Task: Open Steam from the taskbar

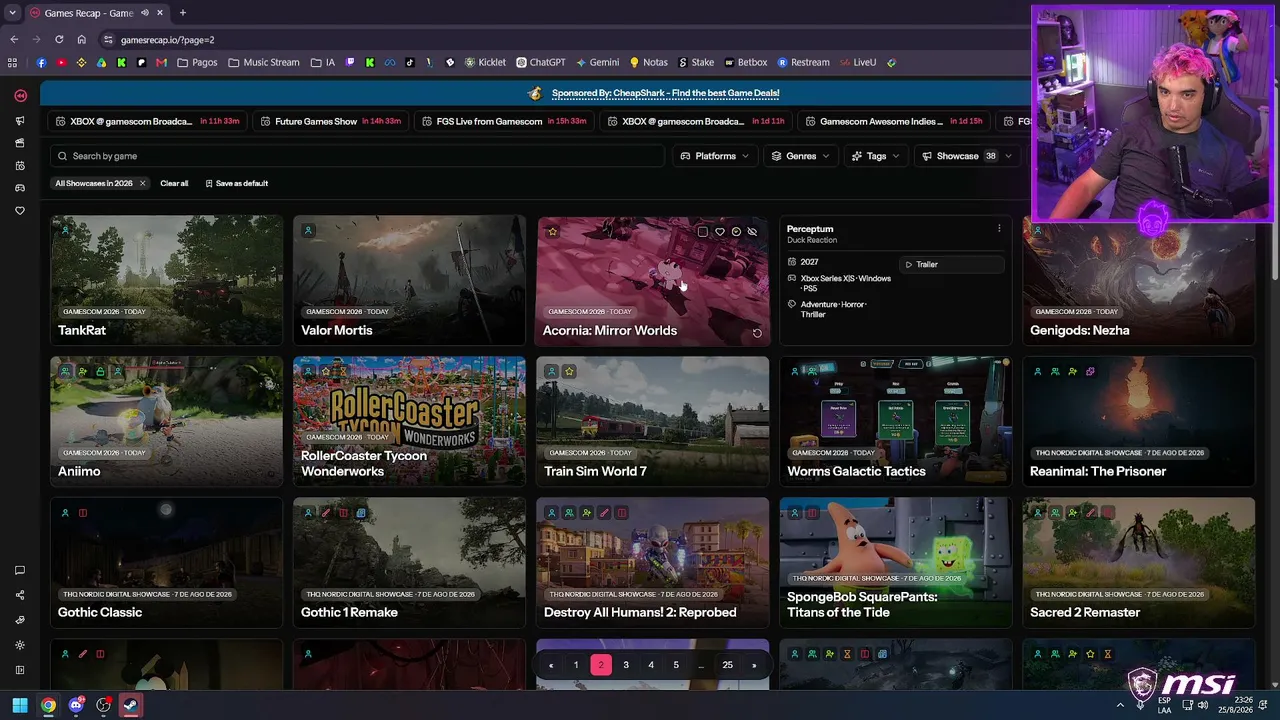Action: coord(130,706)
